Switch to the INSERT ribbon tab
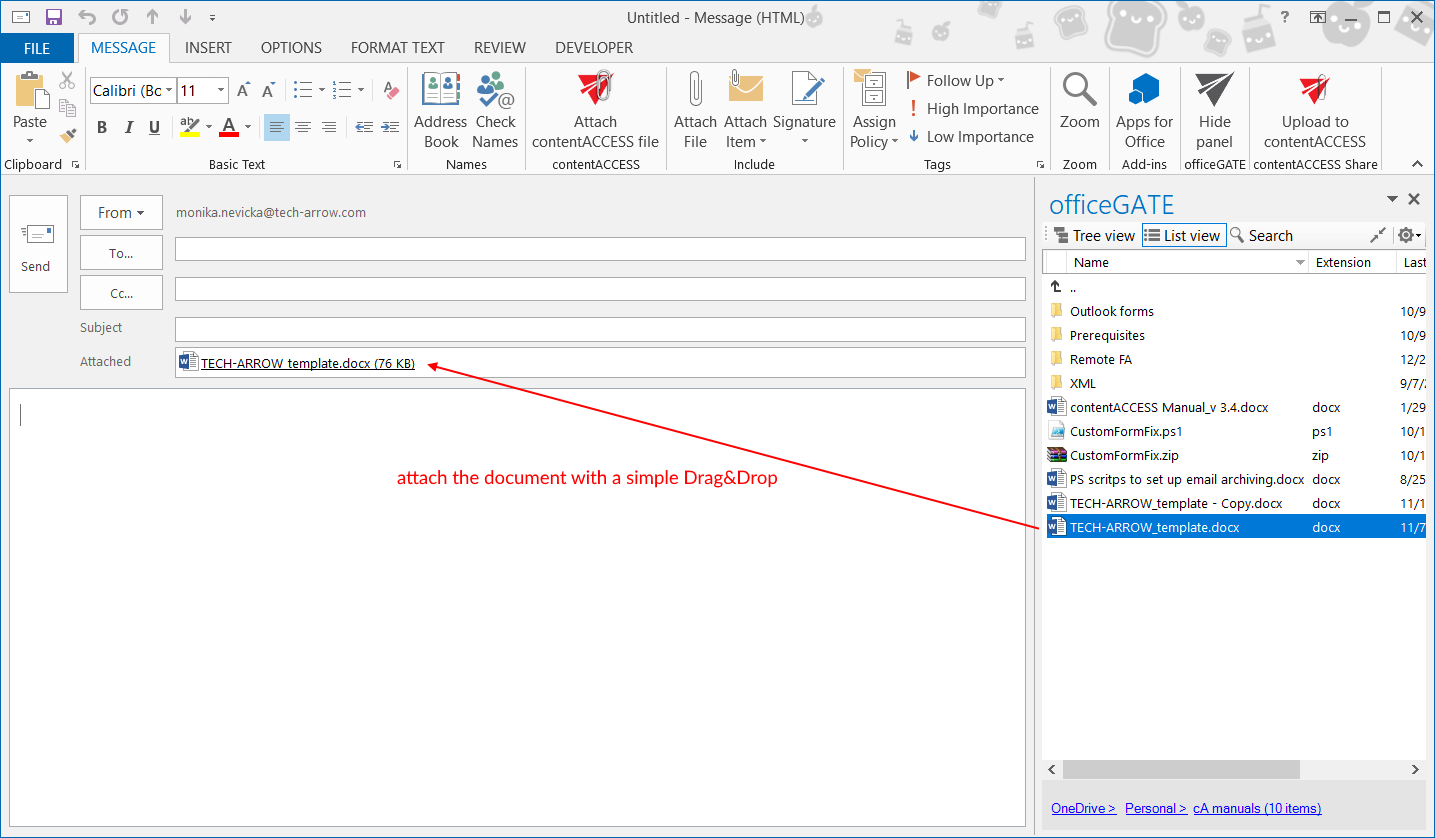This screenshot has height=838, width=1435. point(208,48)
